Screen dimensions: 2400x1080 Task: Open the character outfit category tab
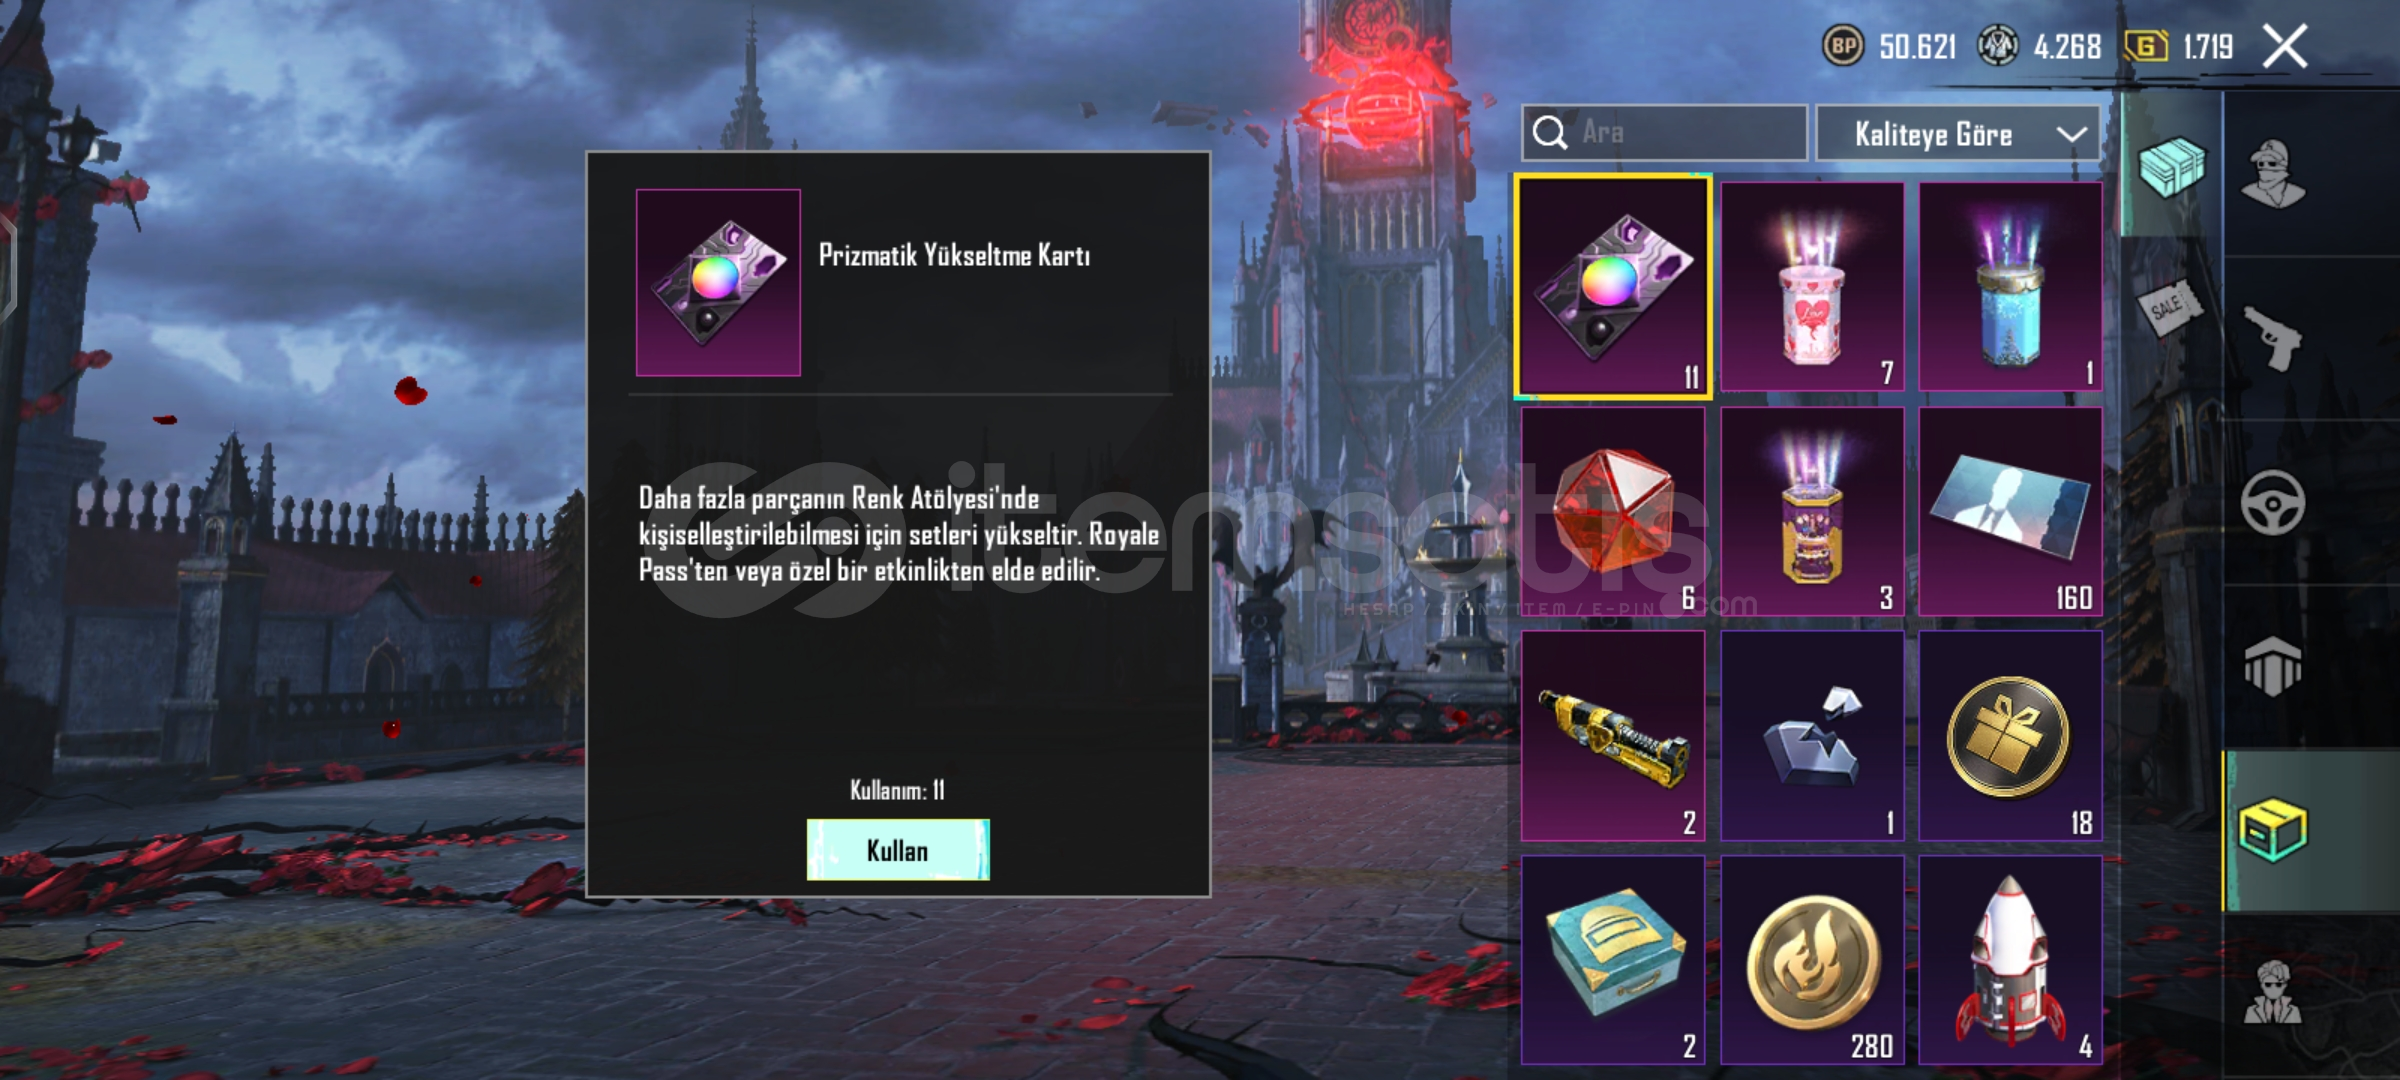(2272, 173)
